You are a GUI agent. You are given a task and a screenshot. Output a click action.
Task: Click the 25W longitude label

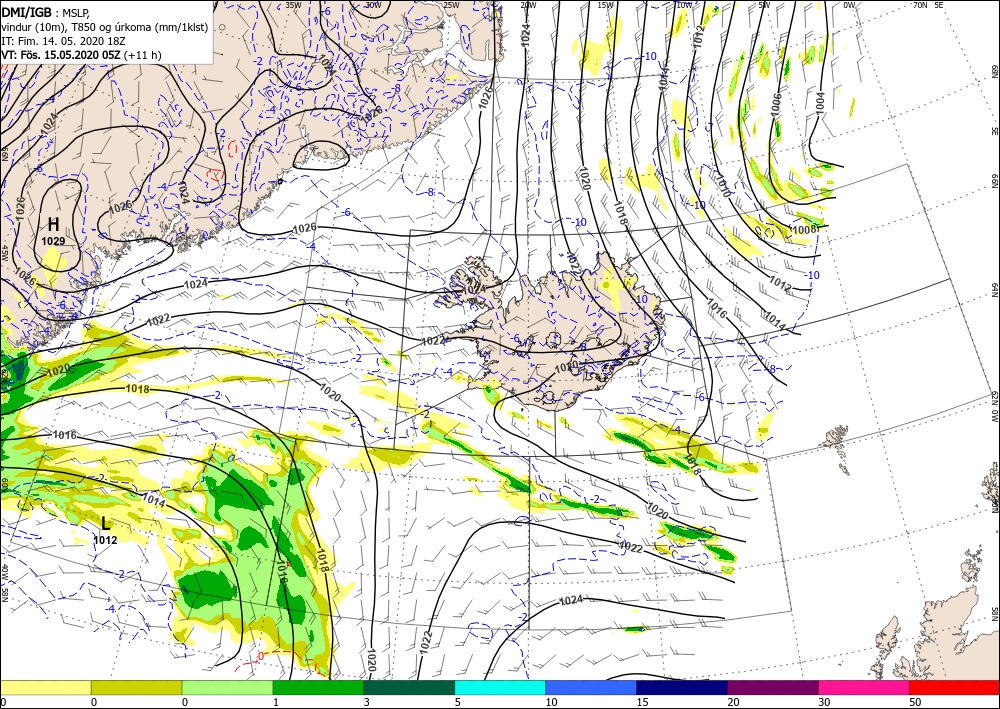click(x=451, y=5)
